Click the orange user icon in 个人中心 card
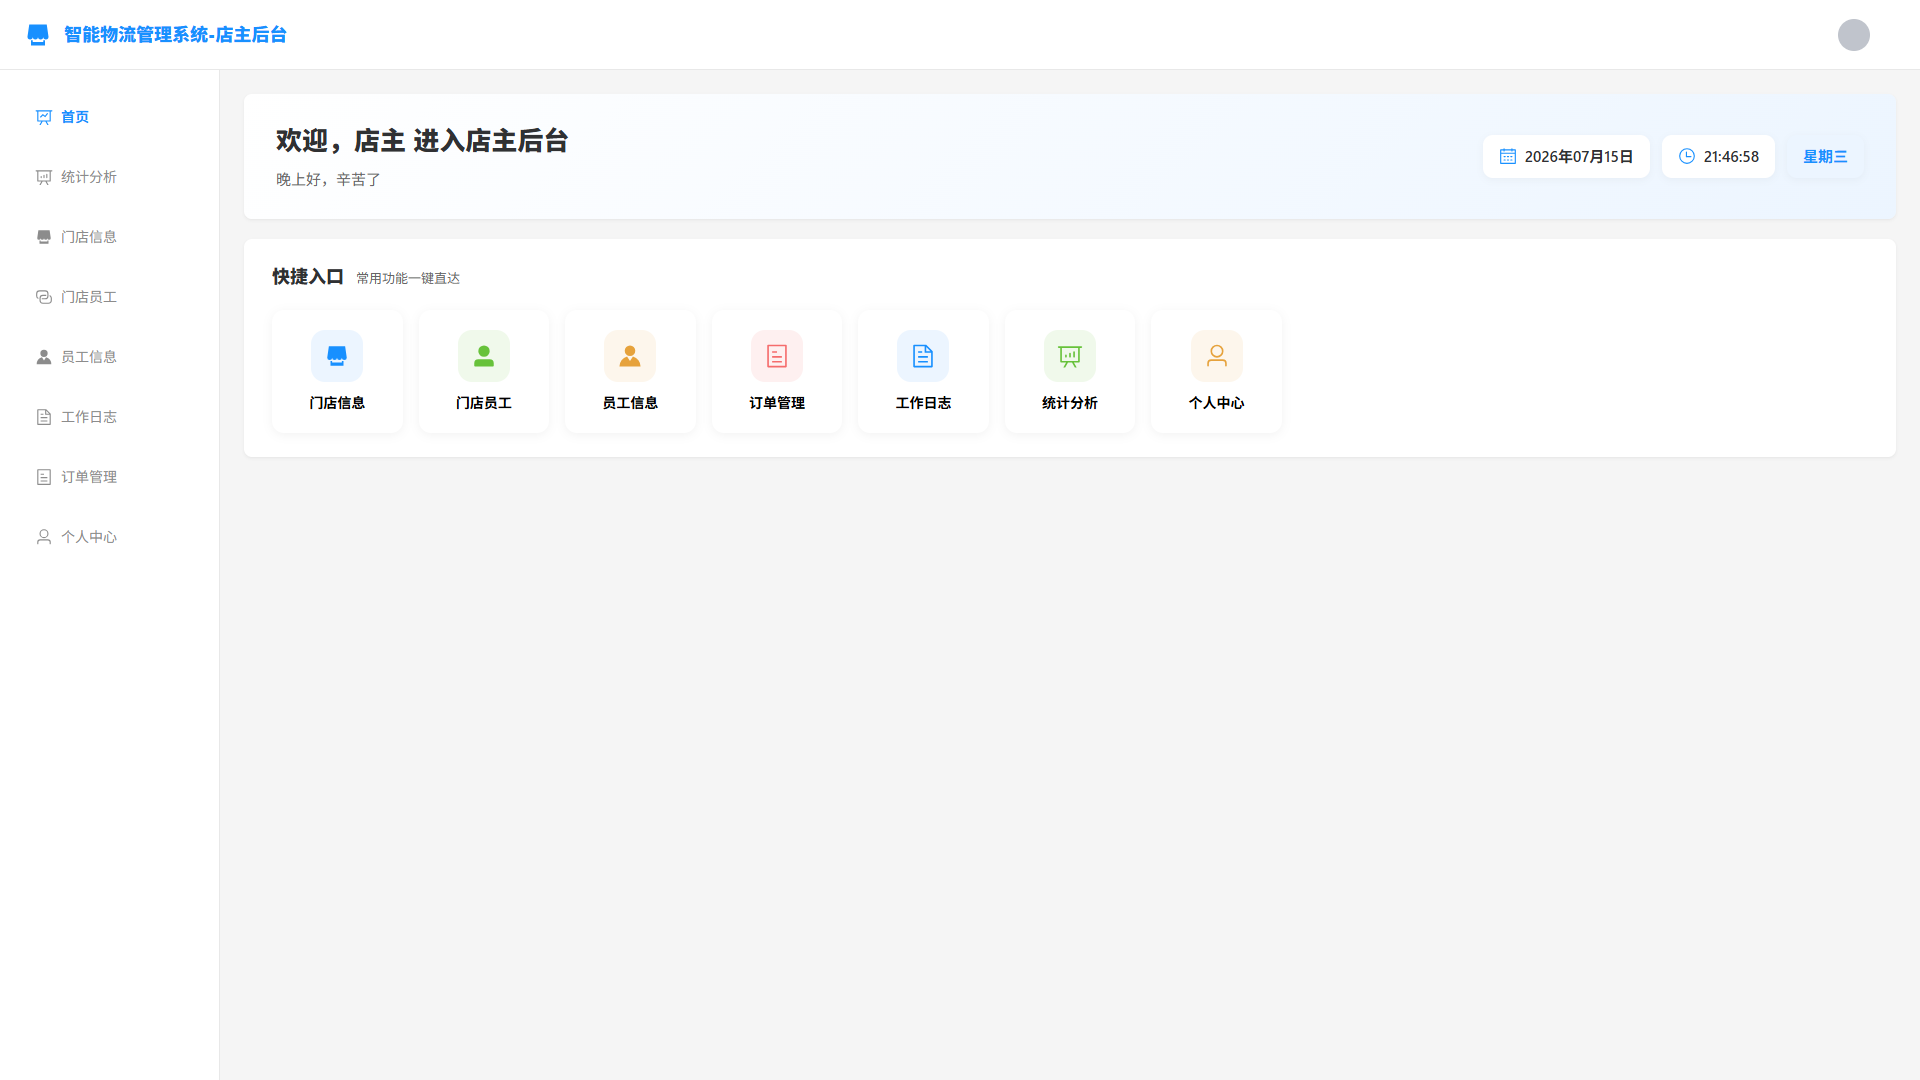The image size is (1920, 1080). [1217, 356]
